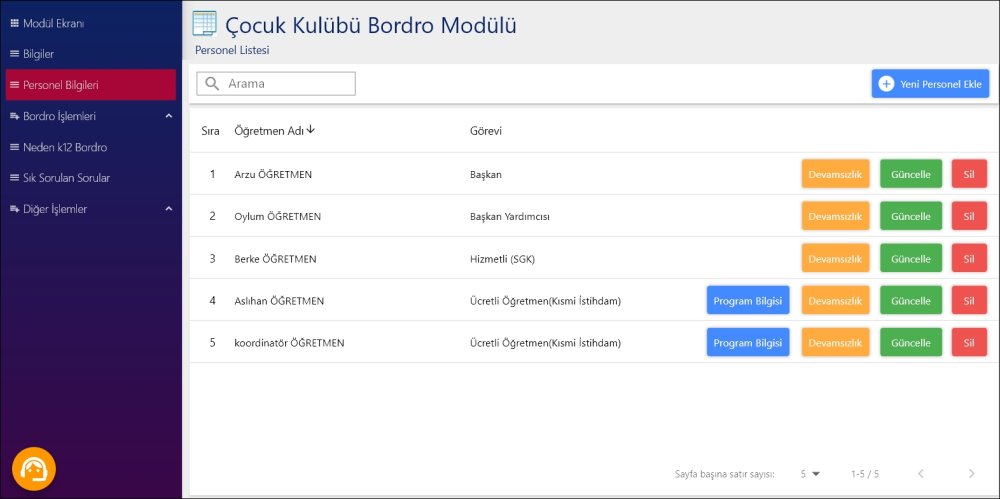
Task: Delete Arzu ÖĞRETMEN with Sil button
Action: 969,174
